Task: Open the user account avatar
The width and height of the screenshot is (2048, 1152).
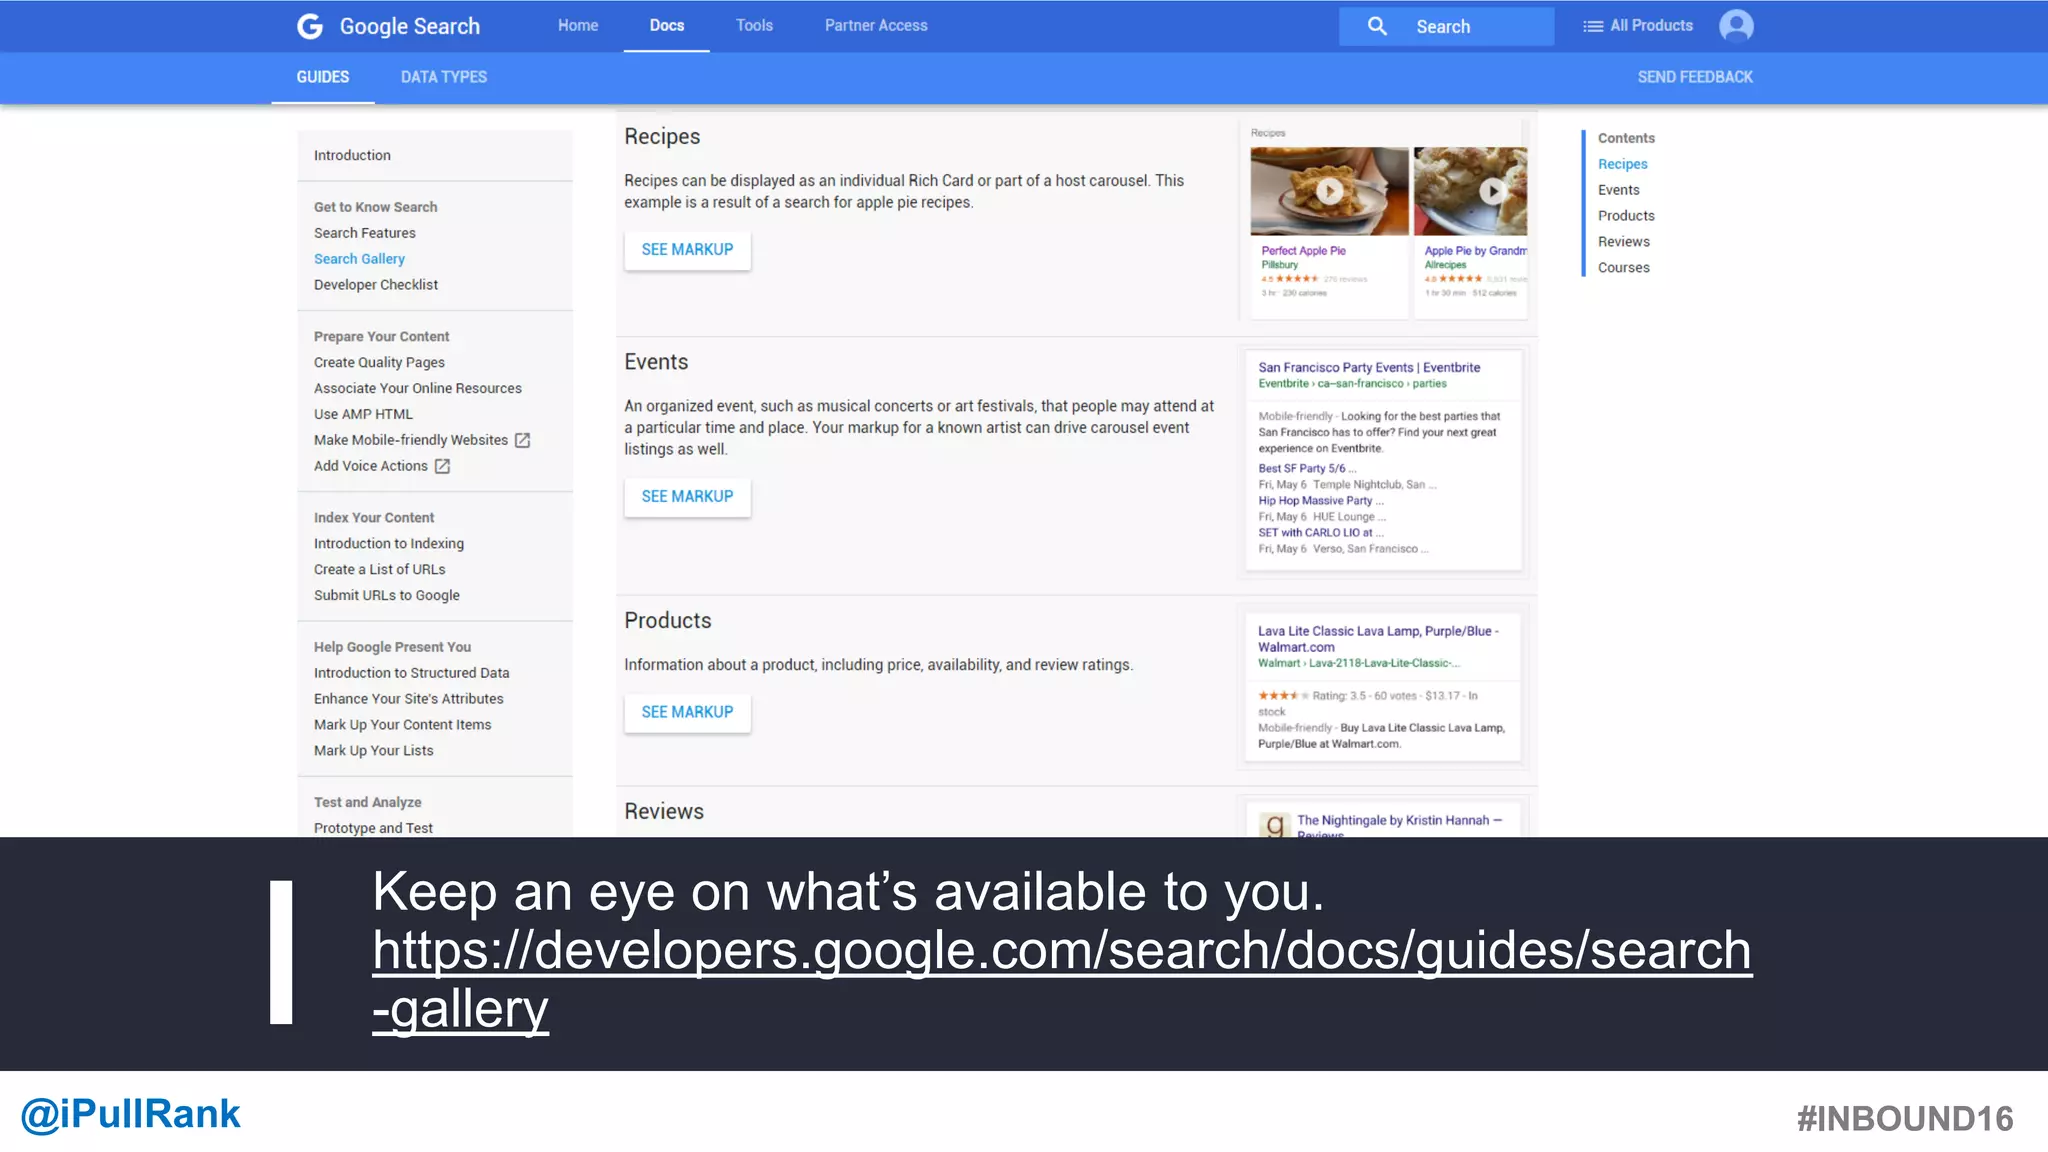Action: pos(1736,26)
